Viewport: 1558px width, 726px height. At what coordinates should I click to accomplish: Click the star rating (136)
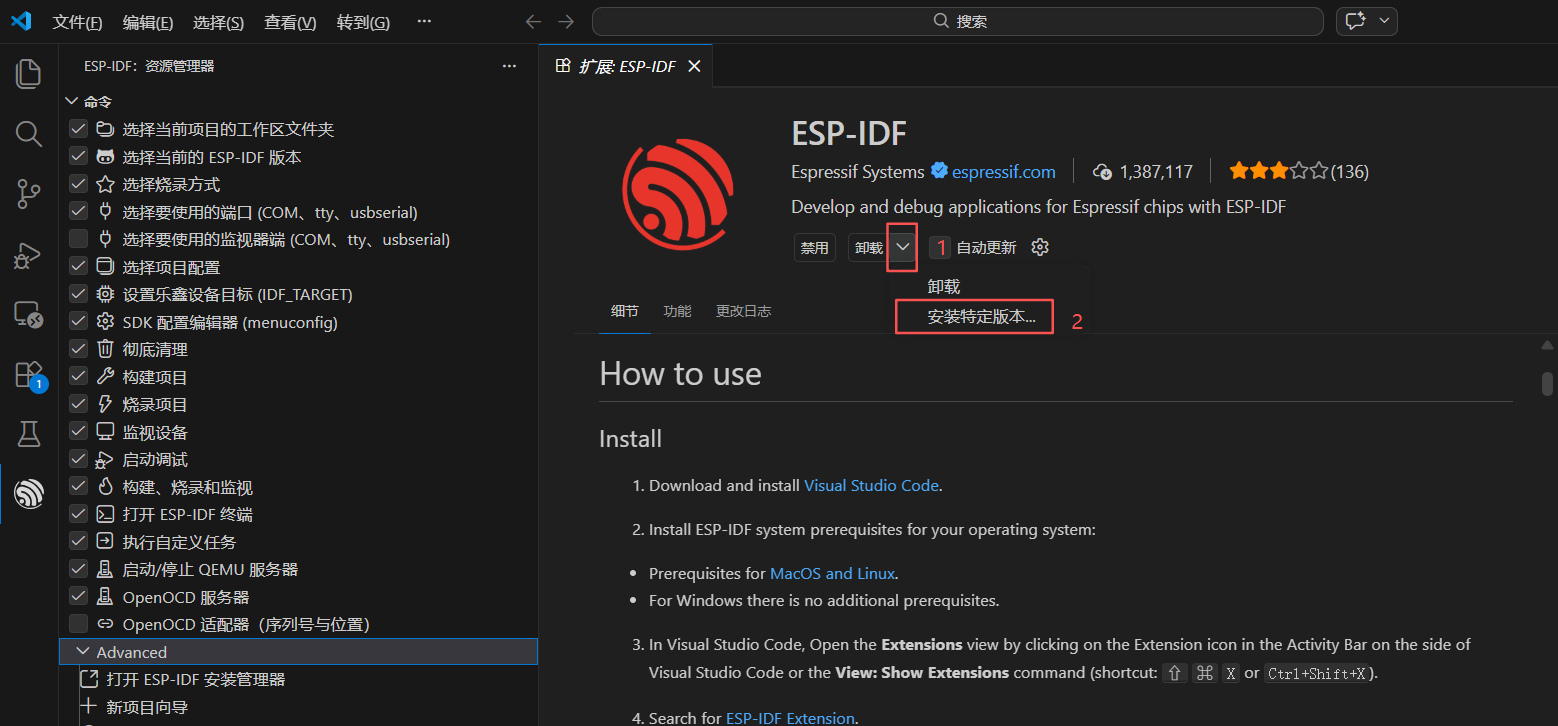pyautogui.click(x=1298, y=172)
